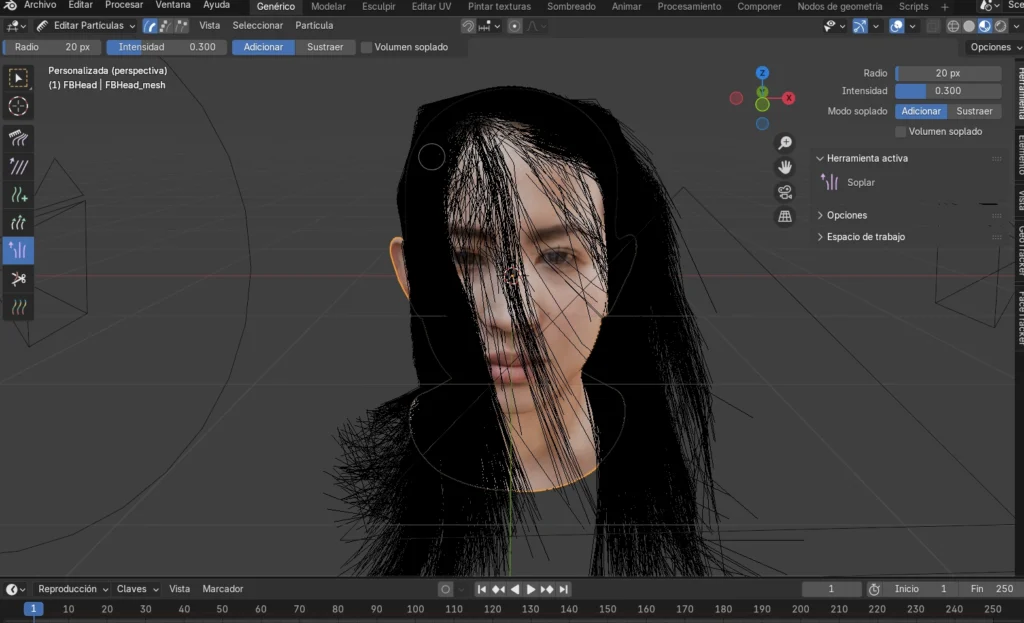Screen dimensions: 1024x623
Task: Click the camera view icon in the viewport
Action: click(x=785, y=192)
